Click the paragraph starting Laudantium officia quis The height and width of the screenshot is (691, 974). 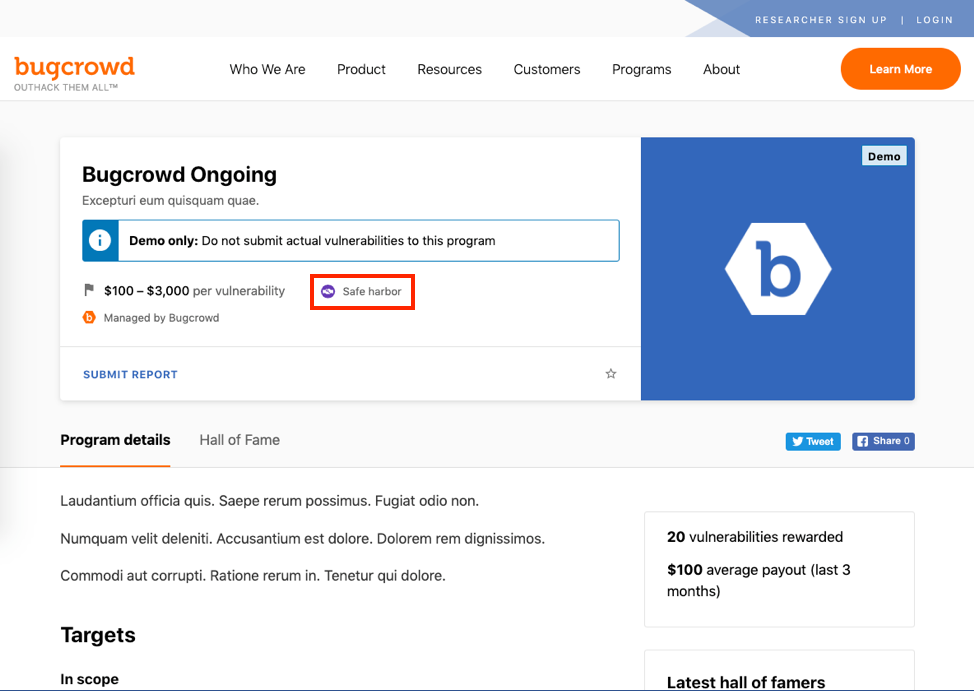270,501
